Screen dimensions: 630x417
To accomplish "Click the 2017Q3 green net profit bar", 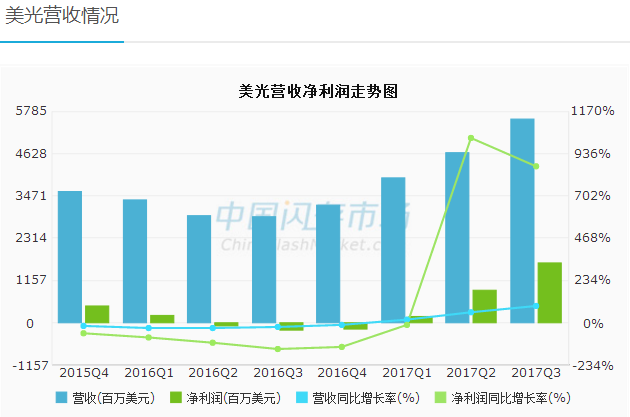I will point(550,293).
